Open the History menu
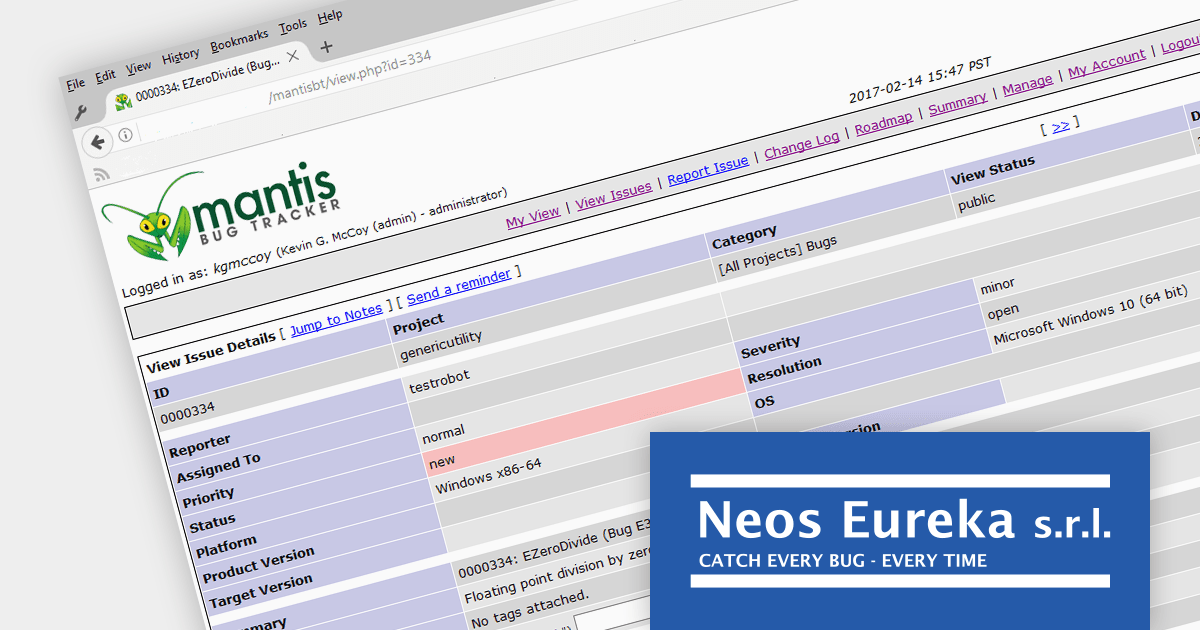Viewport: 1200px width, 630px height. pos(180,55)
